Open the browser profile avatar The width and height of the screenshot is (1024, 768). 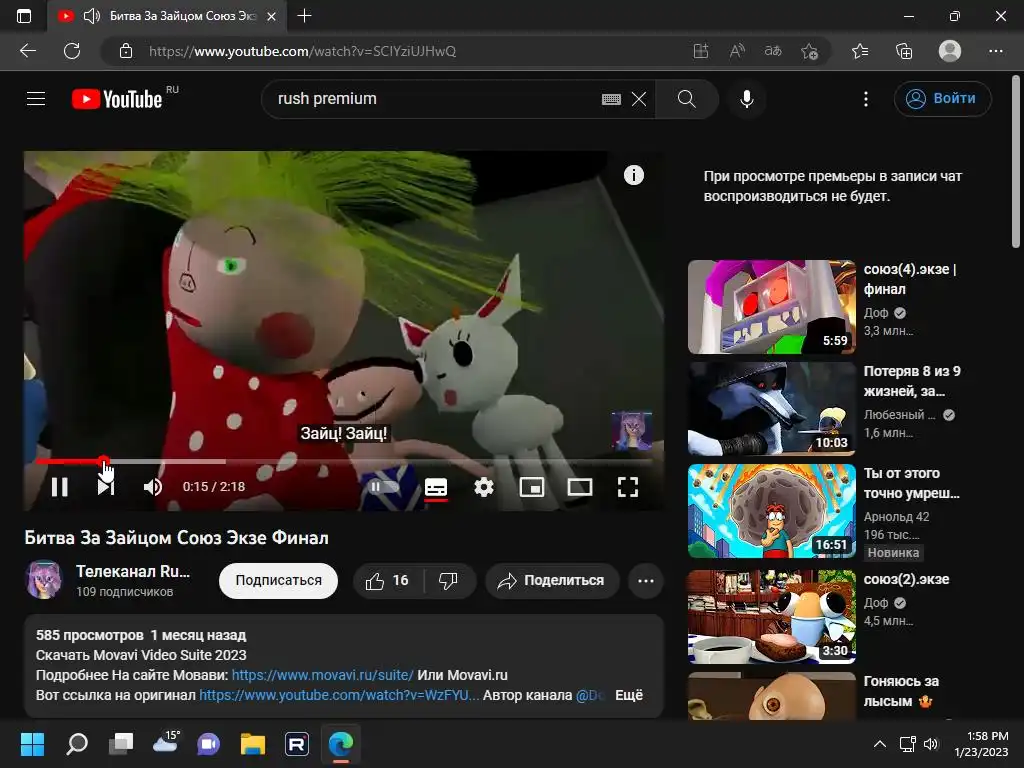tap(950, 51)
